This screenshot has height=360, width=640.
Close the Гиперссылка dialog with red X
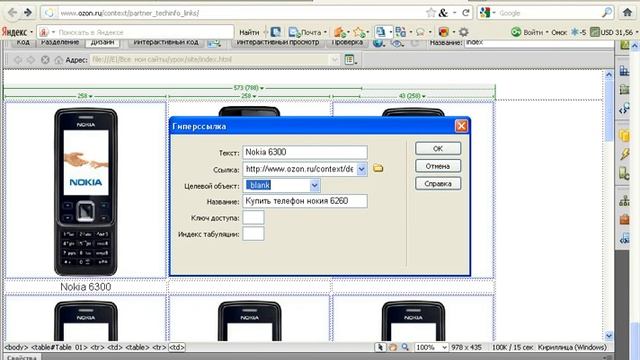(461, 126)
